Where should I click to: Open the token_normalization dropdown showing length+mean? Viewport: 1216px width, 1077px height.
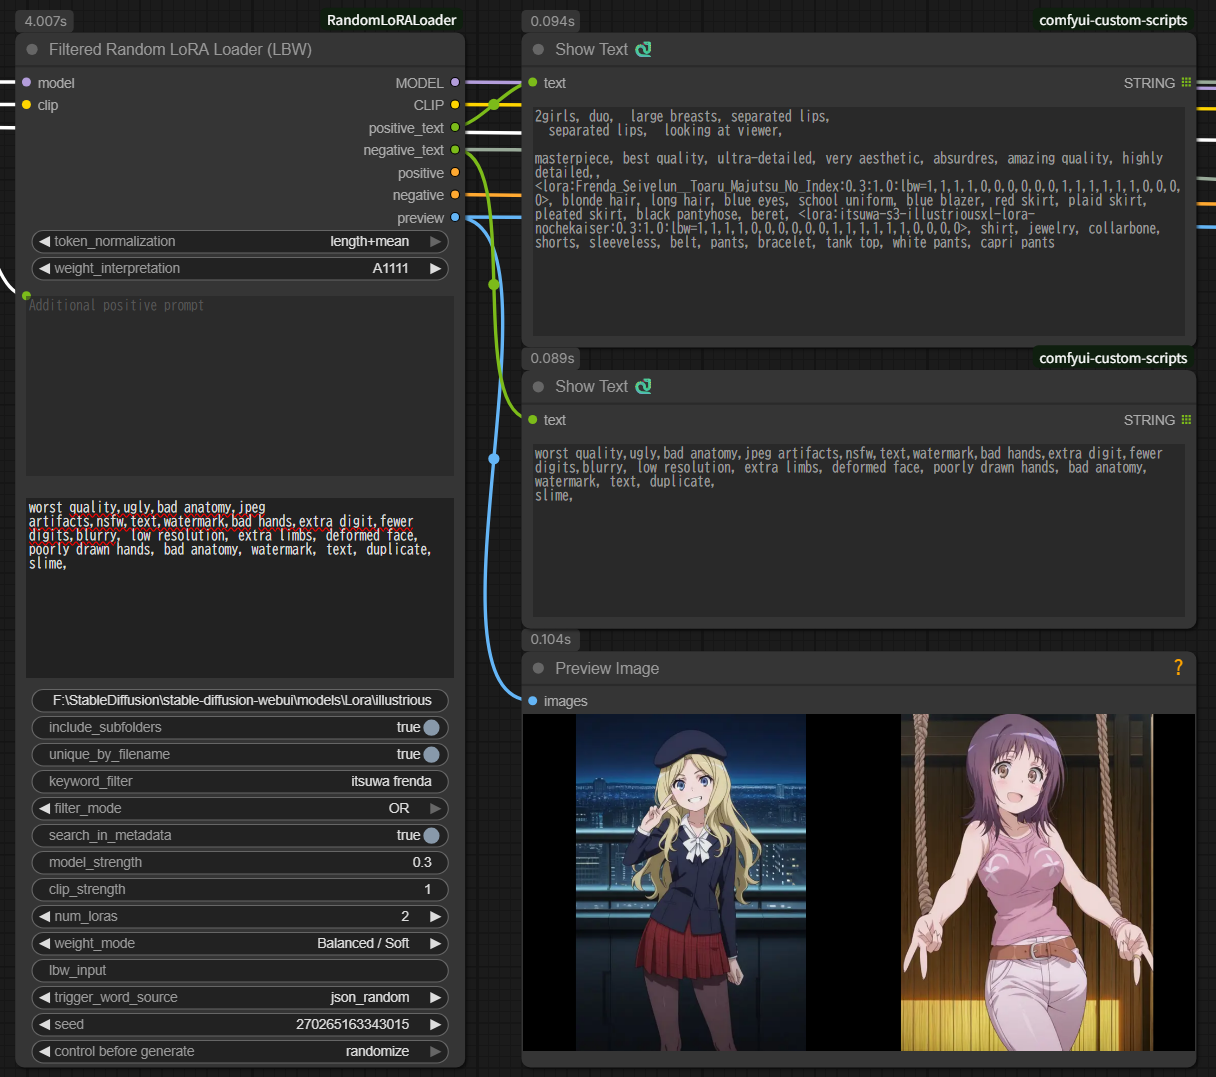coord(240,241)
